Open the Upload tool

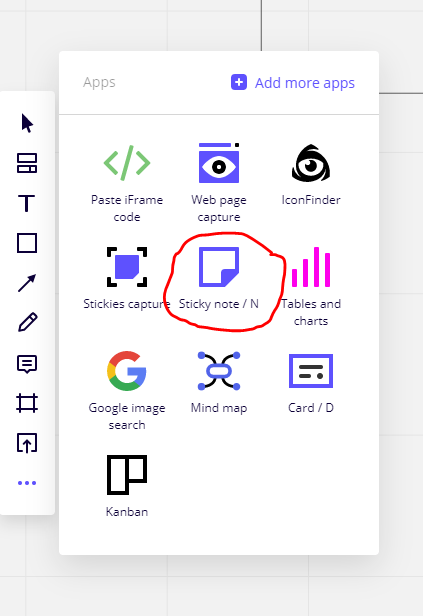[27, 443]
